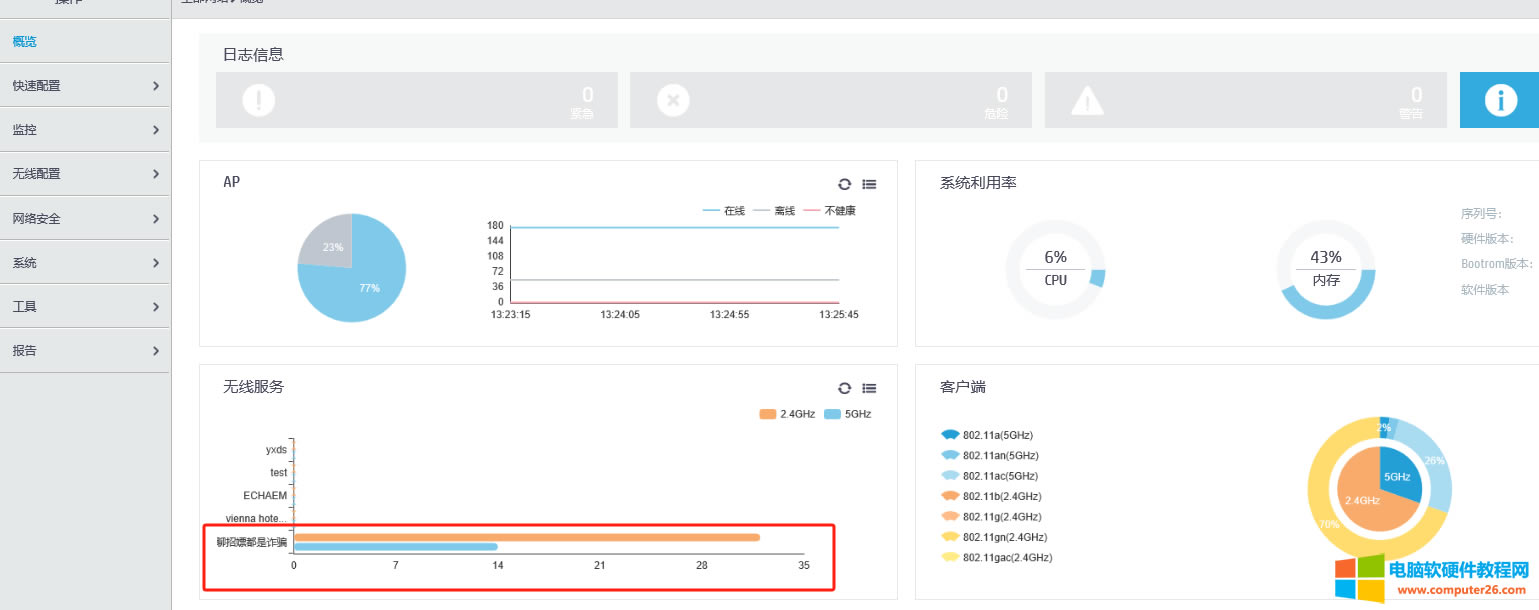Viewport: 1539px width, 610px height.
Task: Open the 监控 menu item
Action: tap(85, 130)
